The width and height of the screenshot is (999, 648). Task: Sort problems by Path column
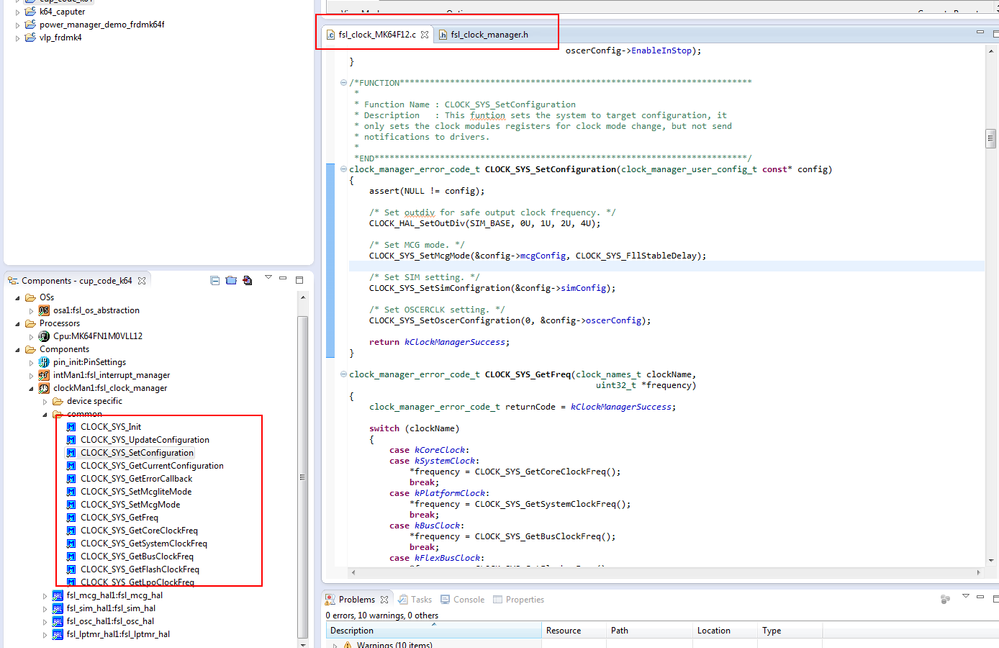[649, 631]
